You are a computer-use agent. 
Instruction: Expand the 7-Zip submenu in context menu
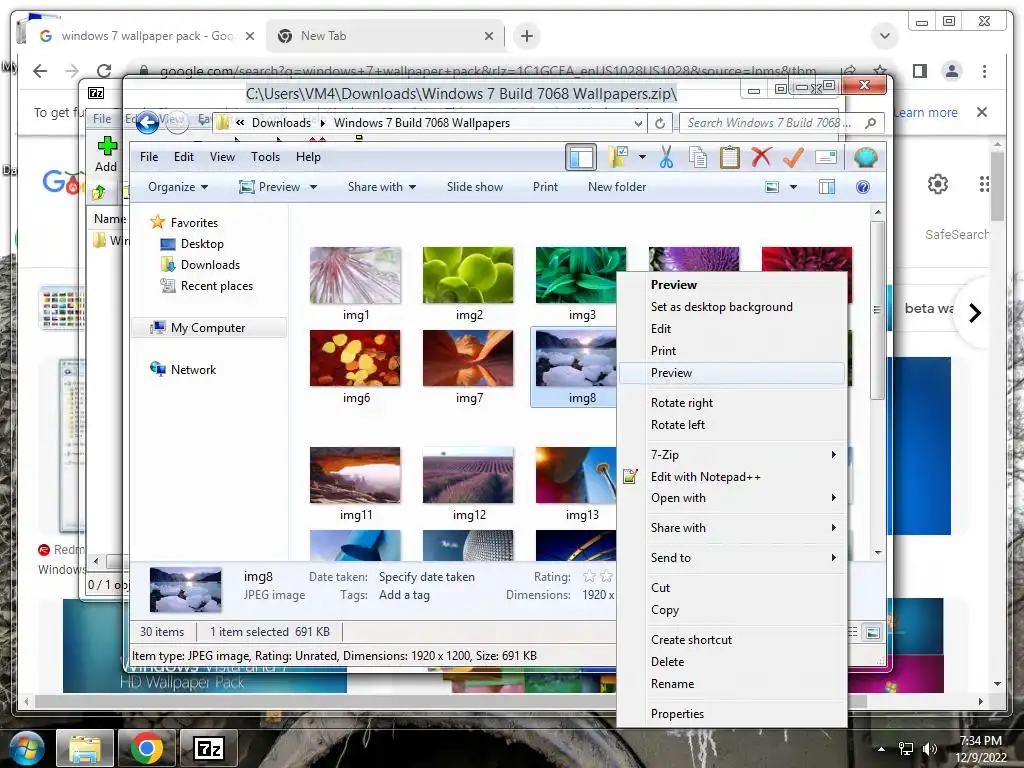(x=733, y=455)
